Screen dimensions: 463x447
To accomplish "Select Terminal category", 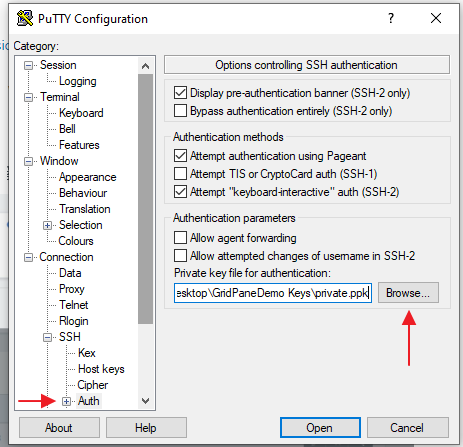I will [60, 97].
